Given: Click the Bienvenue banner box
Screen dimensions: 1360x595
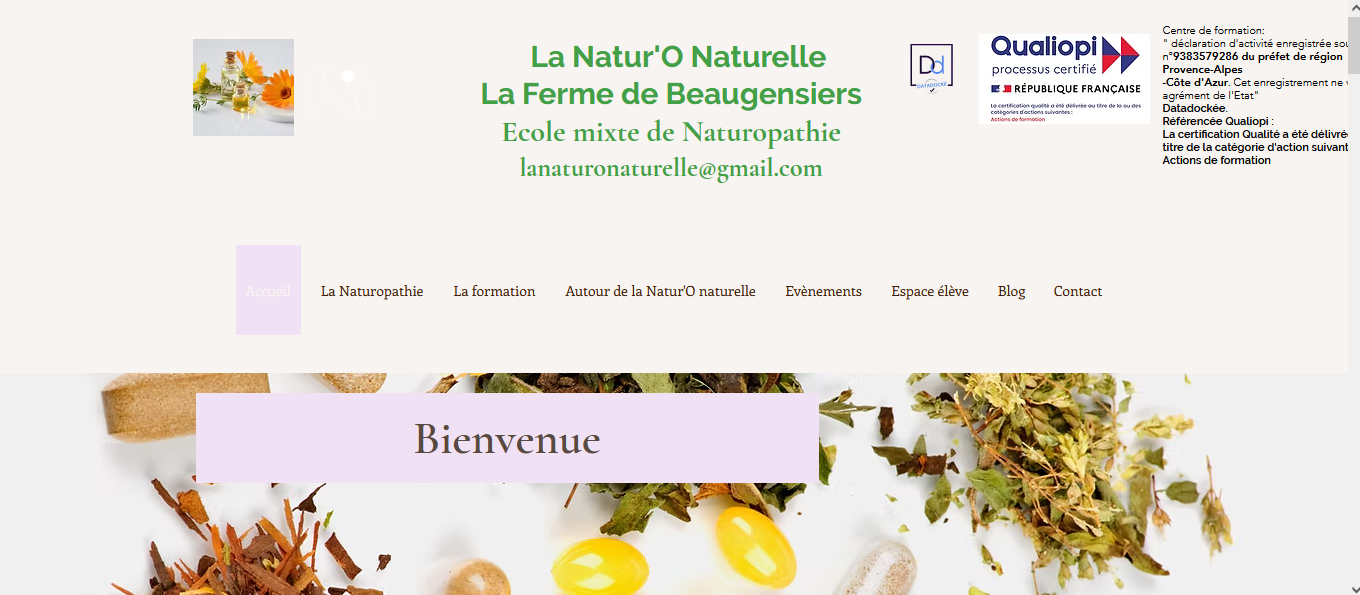Looking at the screenshot, I should pyautogui.click(x=507, y=438).
